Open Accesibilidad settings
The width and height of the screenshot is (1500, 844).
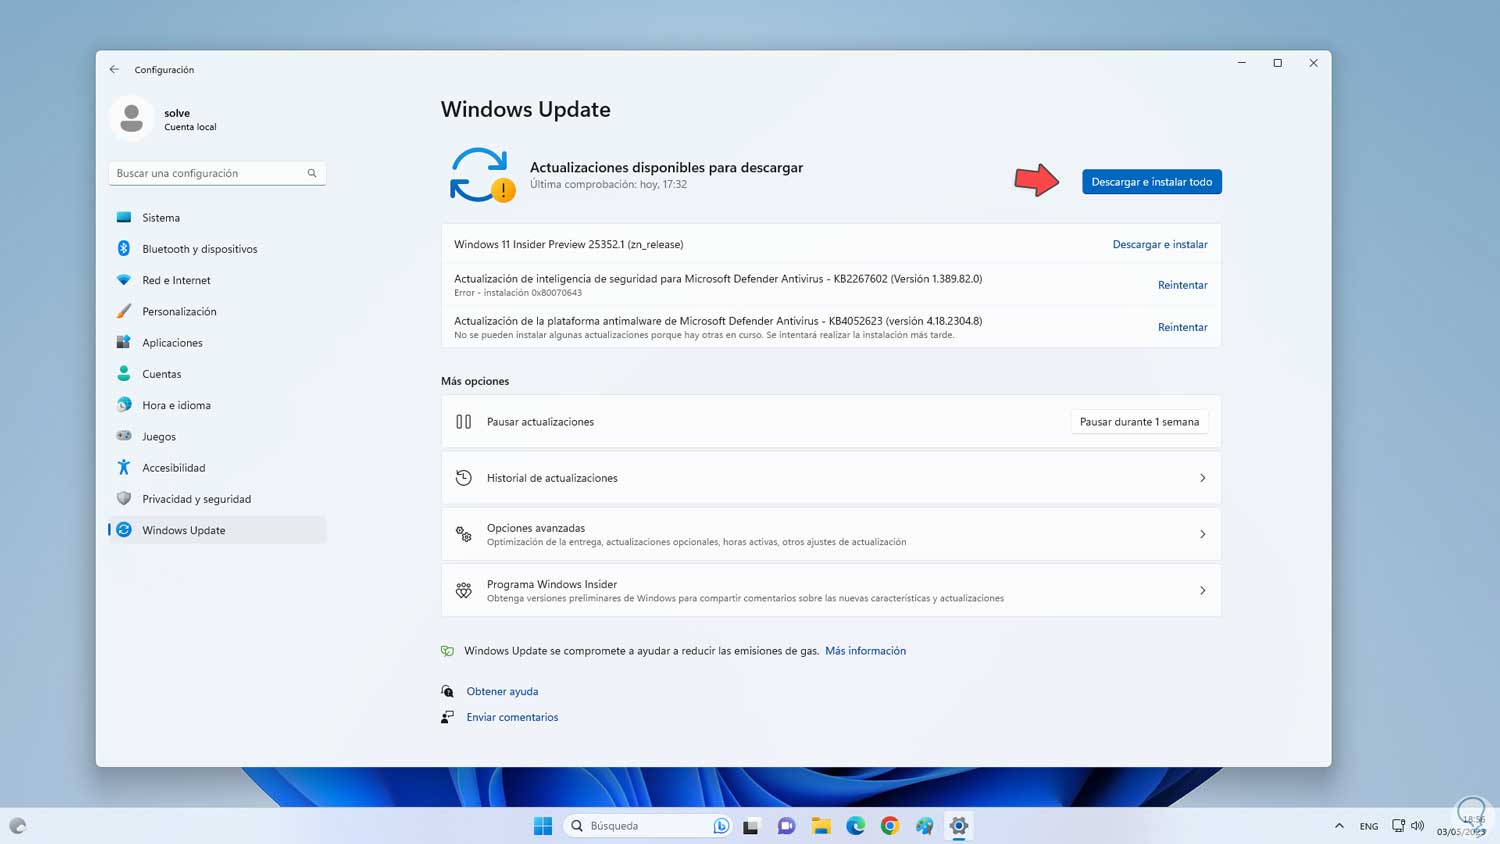[217, 467]
